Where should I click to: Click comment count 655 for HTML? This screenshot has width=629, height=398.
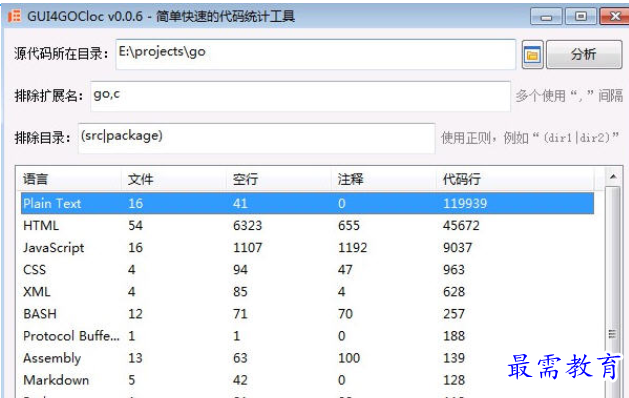[x=349, y=225]
